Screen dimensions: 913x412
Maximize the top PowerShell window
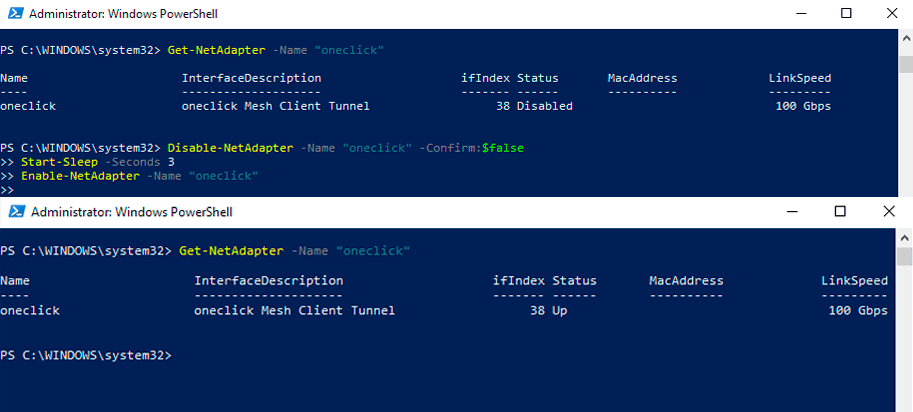tap(846, 14)
